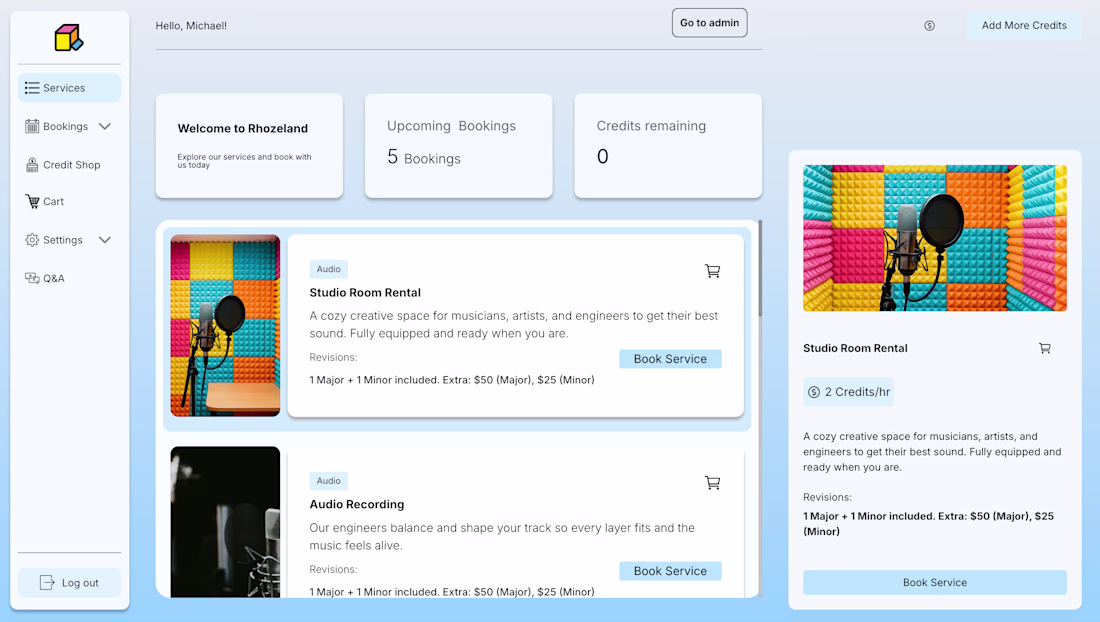Click the services list scrollbar
The height and width of the screenshot is (622, 1100).
point(760,270)
